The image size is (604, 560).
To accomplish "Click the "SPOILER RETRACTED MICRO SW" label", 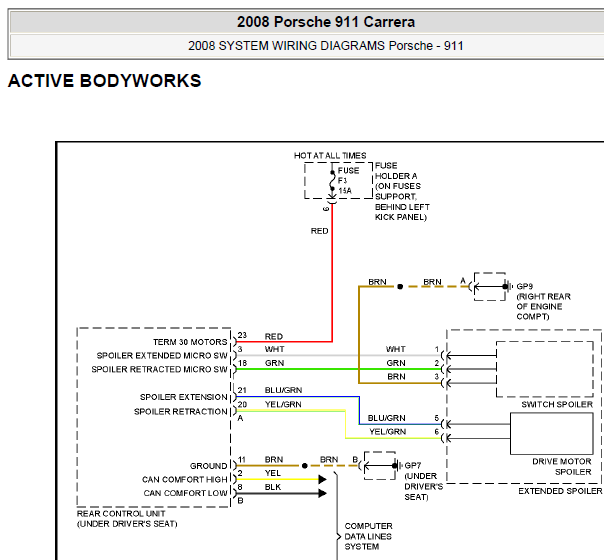I will click(x=159, y=369).
